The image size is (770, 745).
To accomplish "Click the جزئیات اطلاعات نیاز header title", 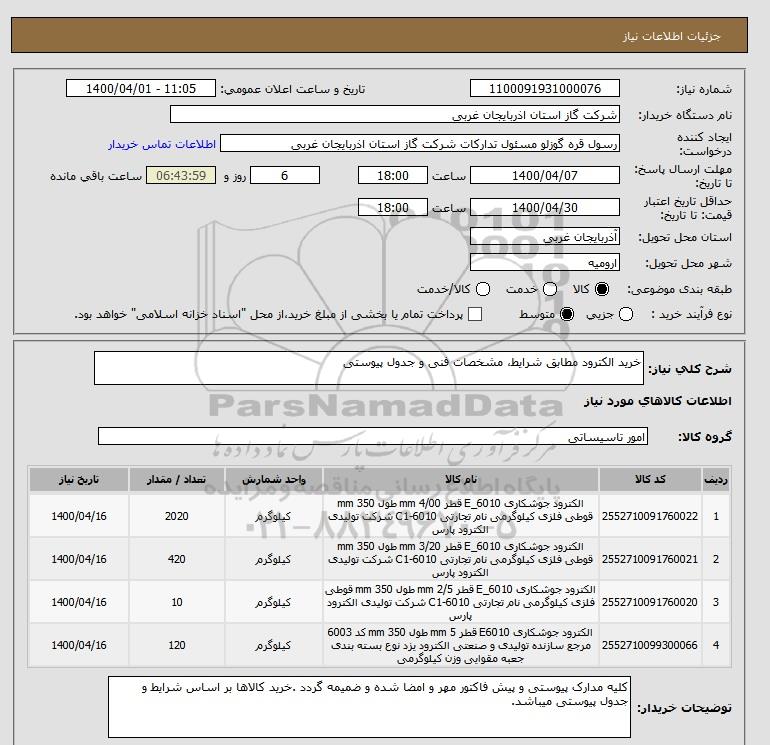I will click(671, 36).
